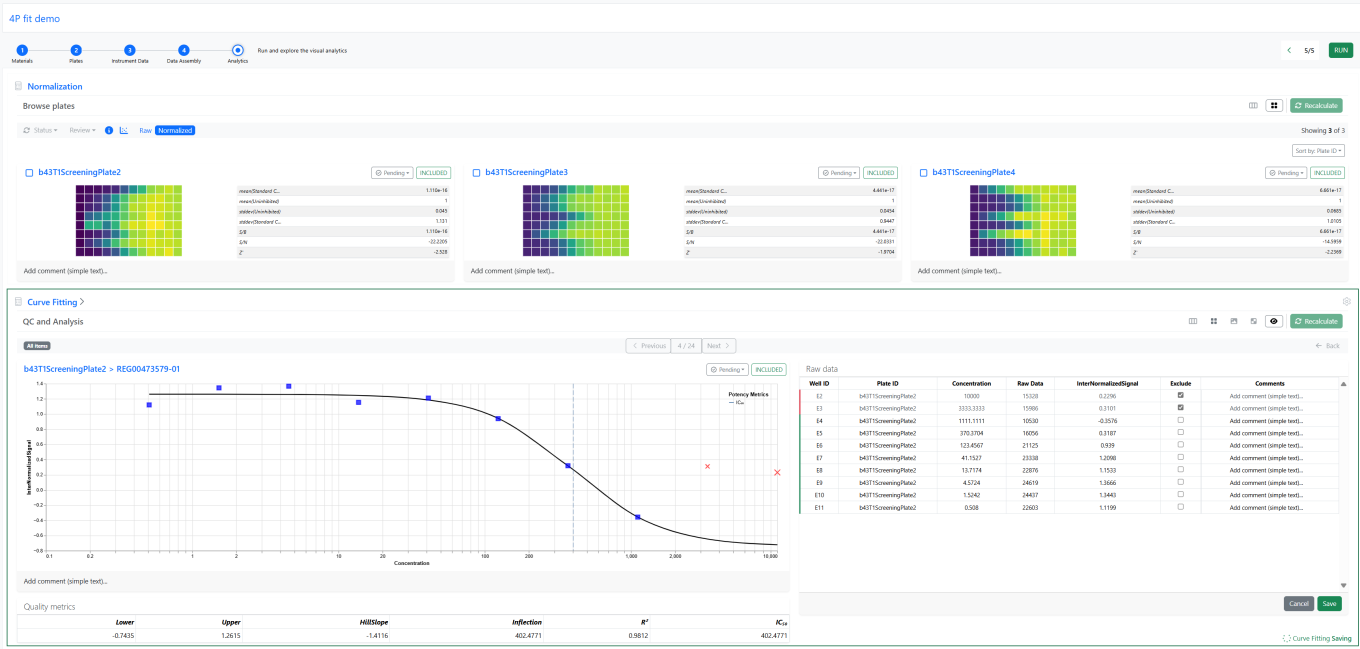Select grid view in QC and Analysis toolbar
1360x649 pixels.
(1213, 321)
